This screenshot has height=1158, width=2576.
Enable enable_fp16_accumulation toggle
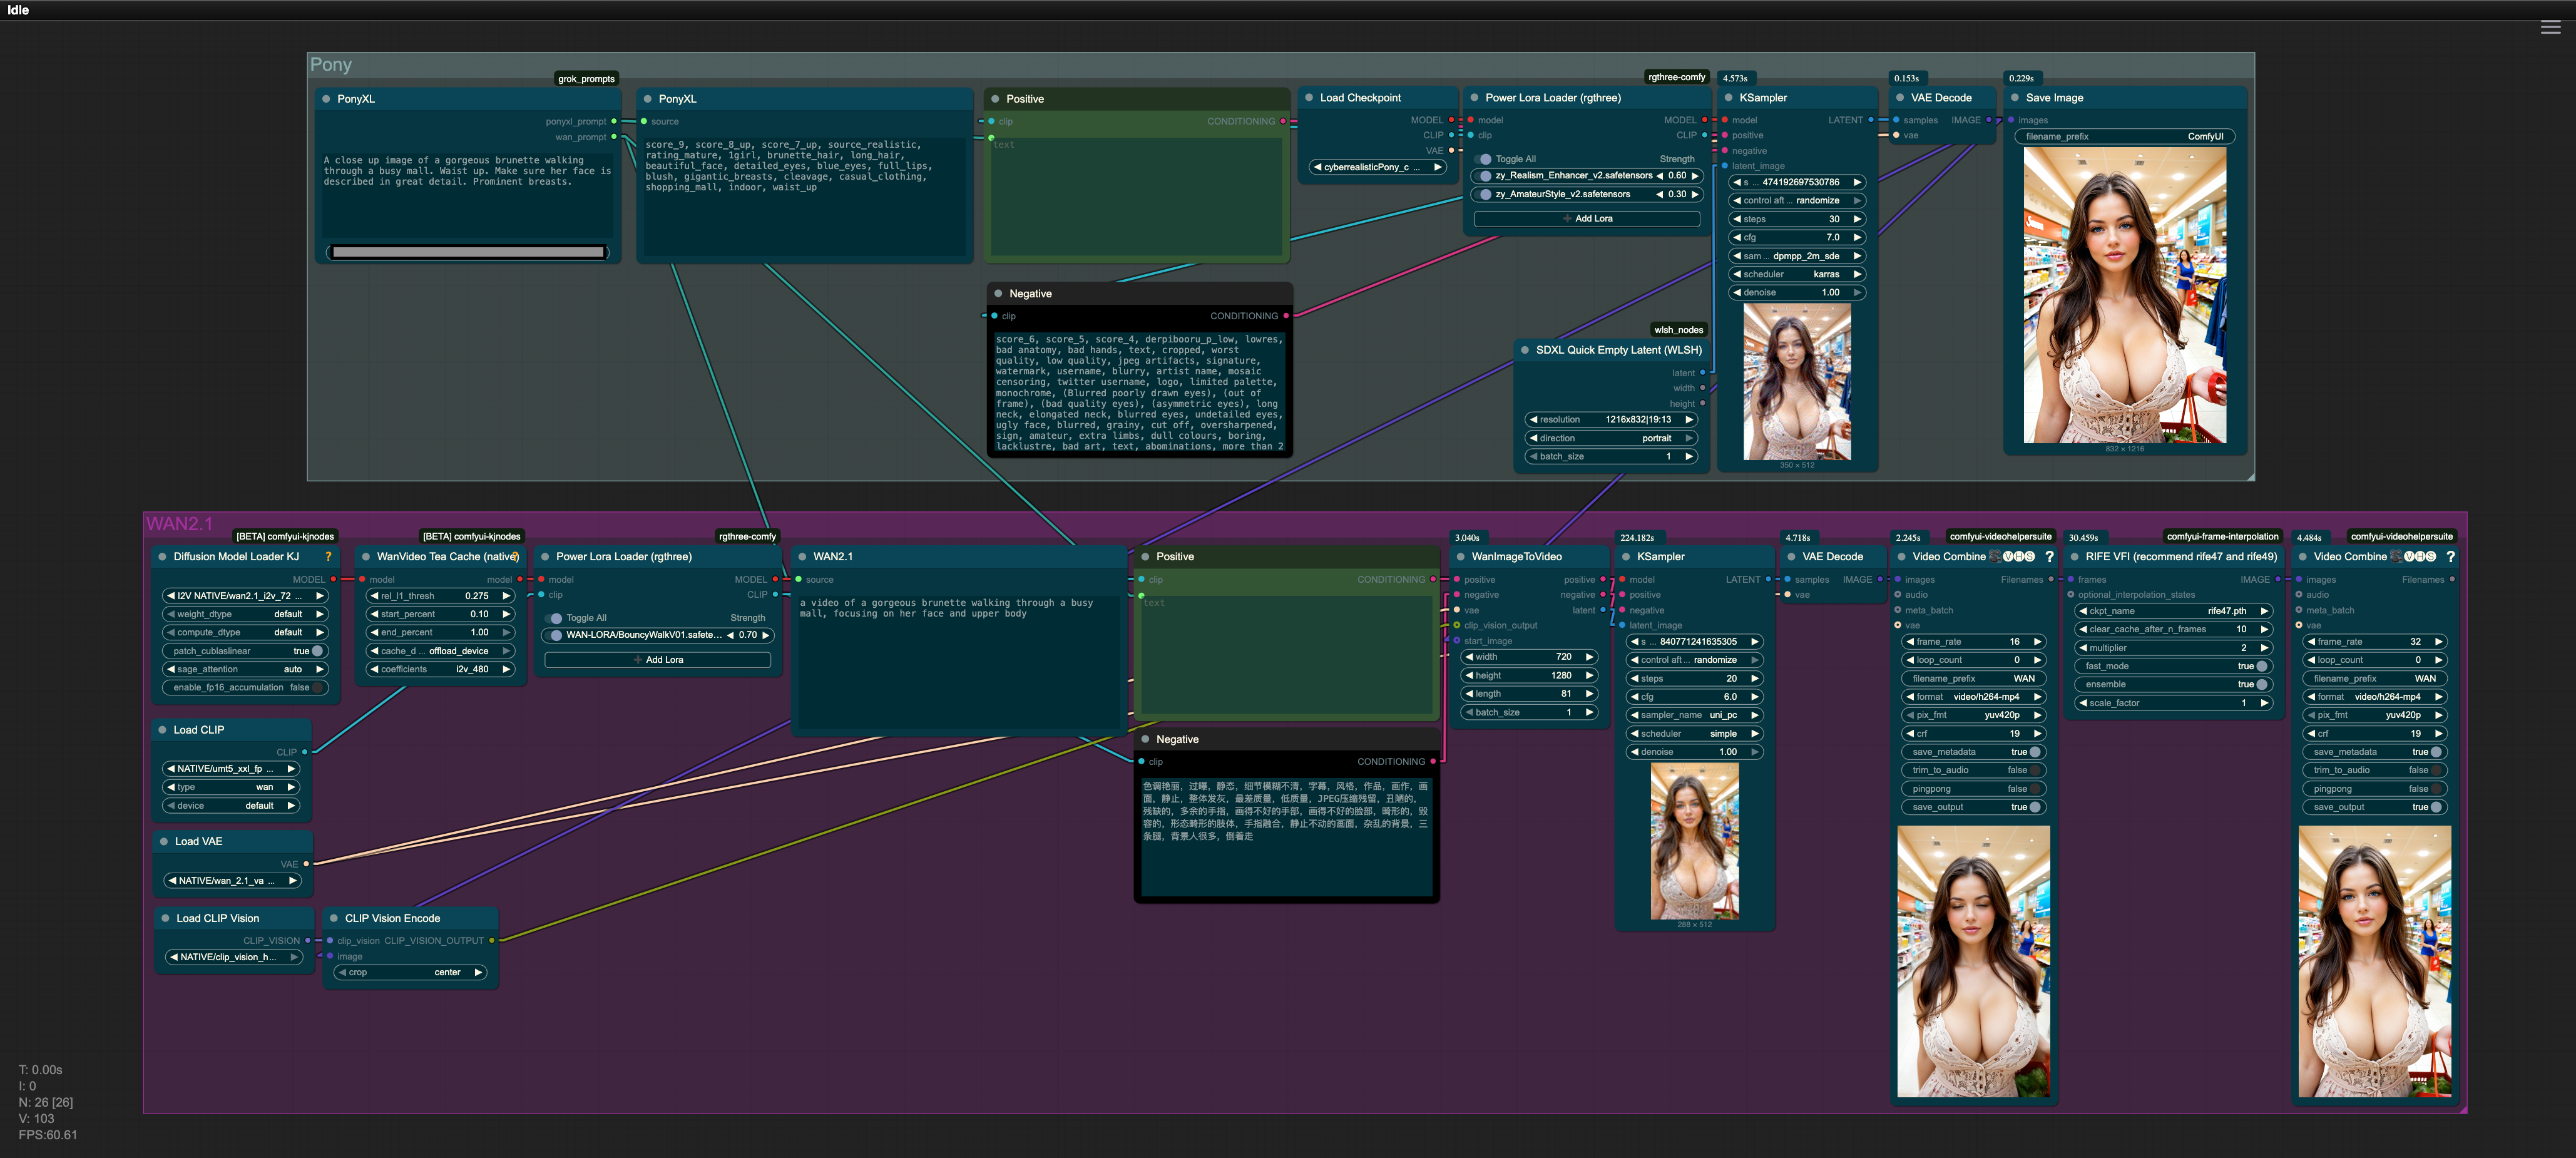[317, 688]
